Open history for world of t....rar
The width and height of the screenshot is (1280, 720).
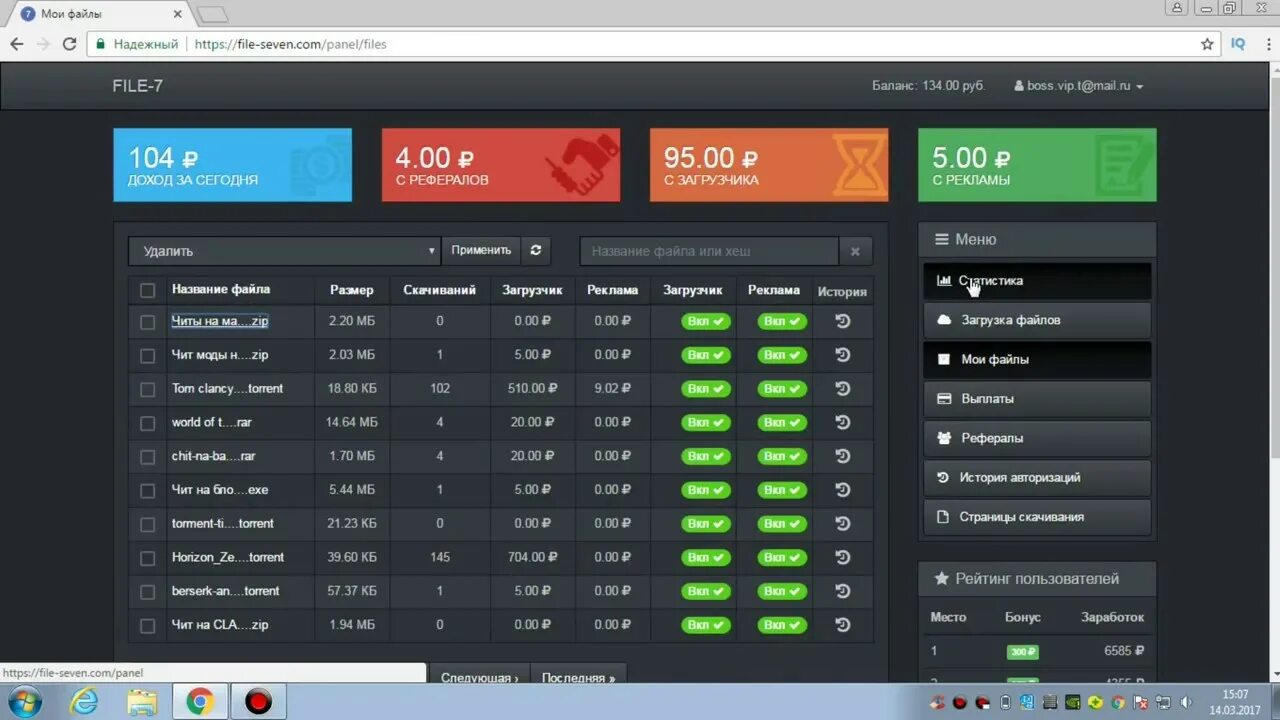pos(842,422)
